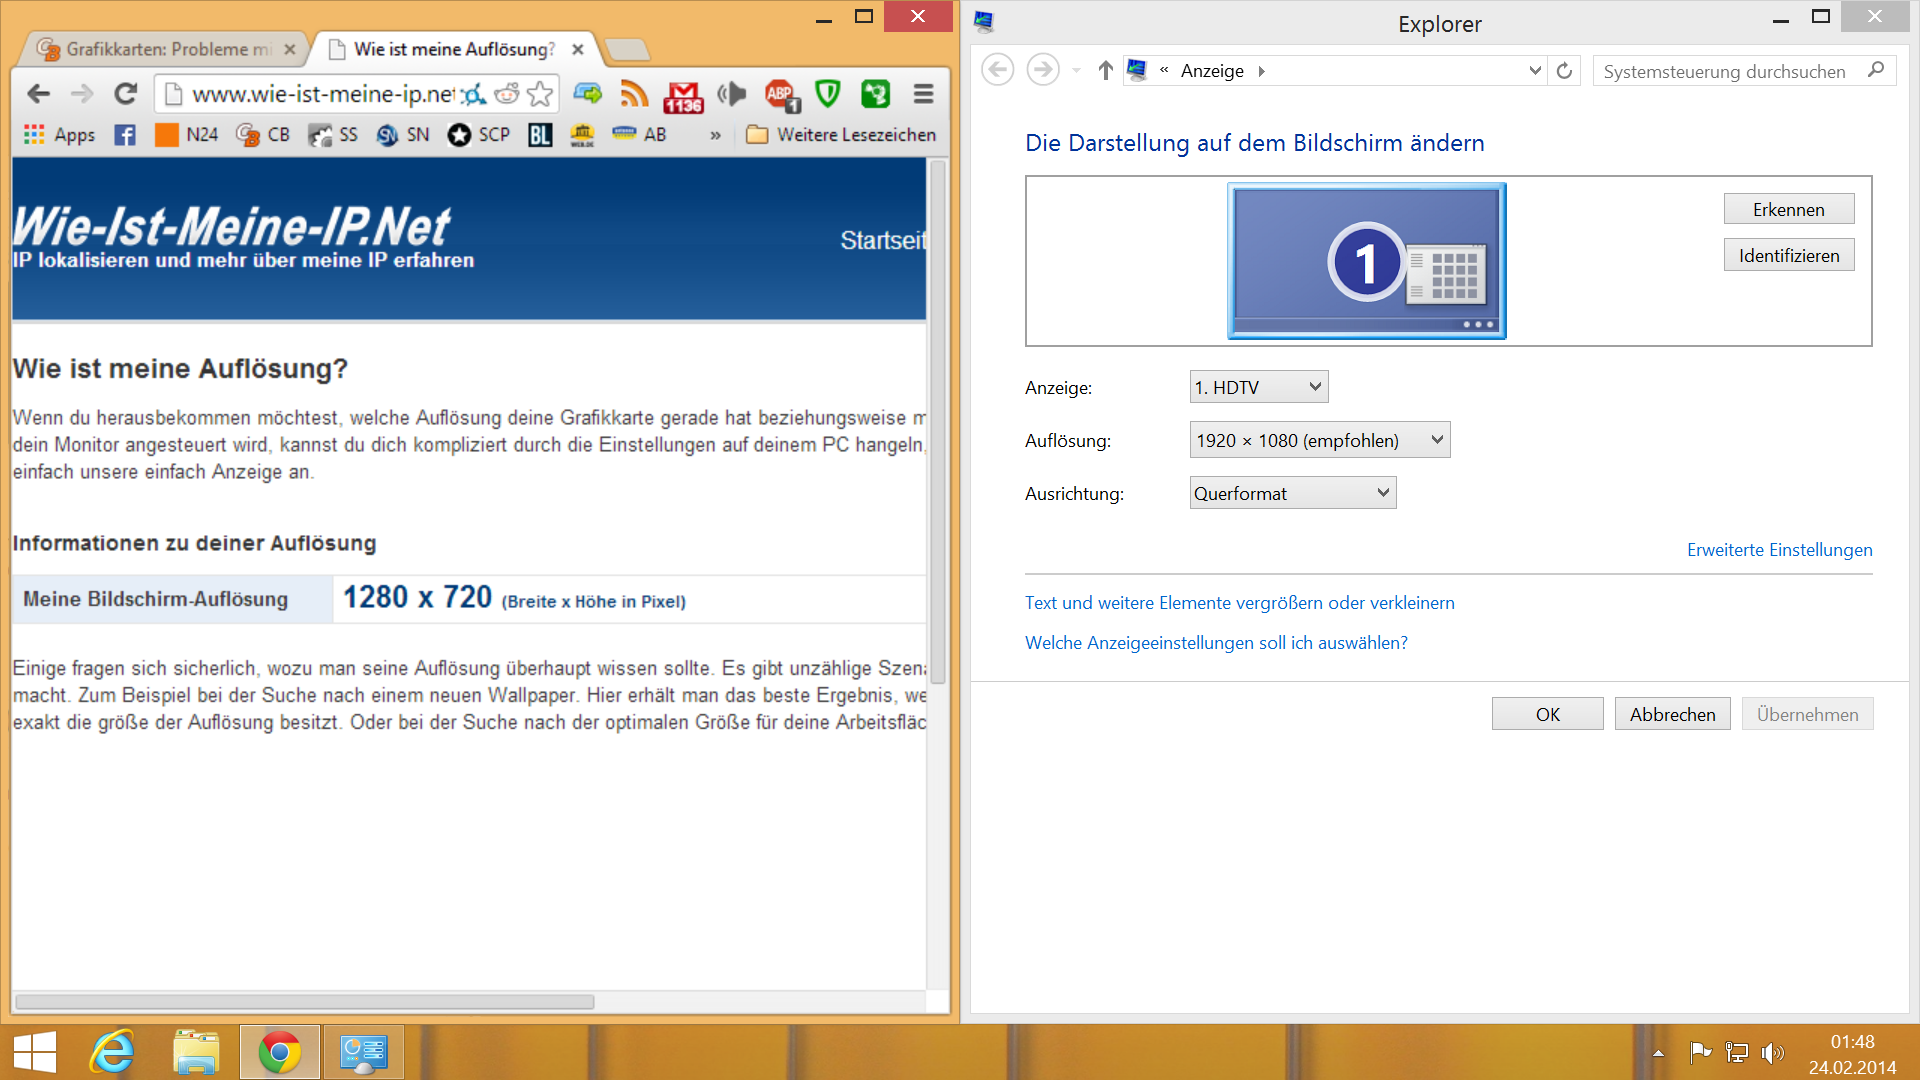This screenshot has height=1080, width=1920.
Task: Open the Facebook bookmark
Action: (125, 135)
